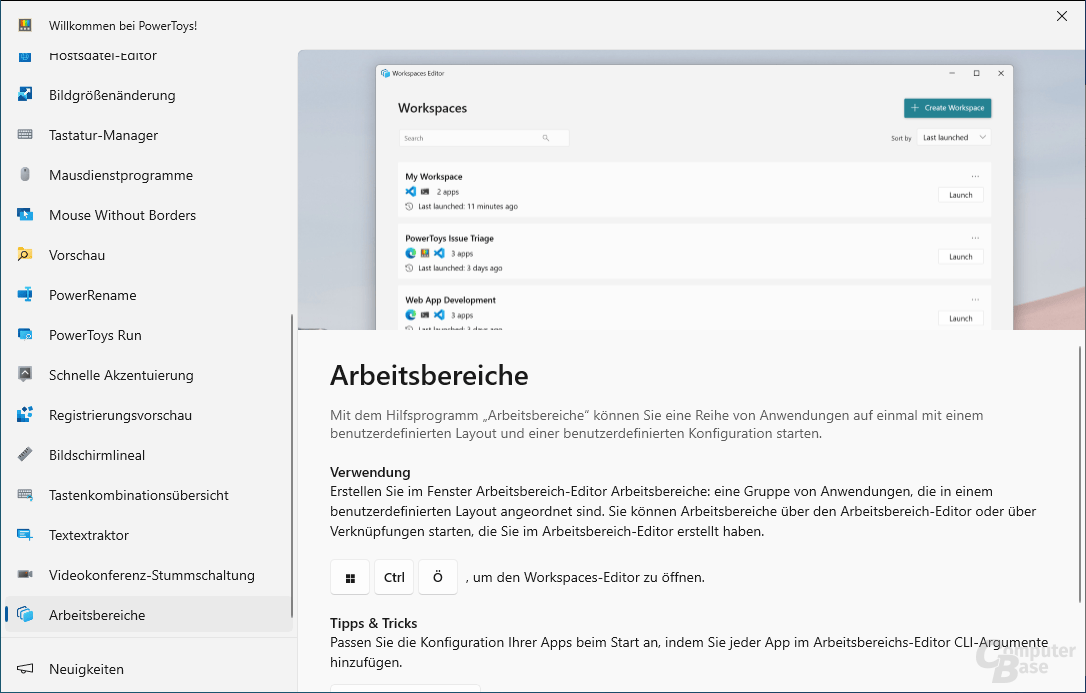Open the Sort by Last launched dropdown
This screenshot has width=1086, height=693.
(952, 136)
